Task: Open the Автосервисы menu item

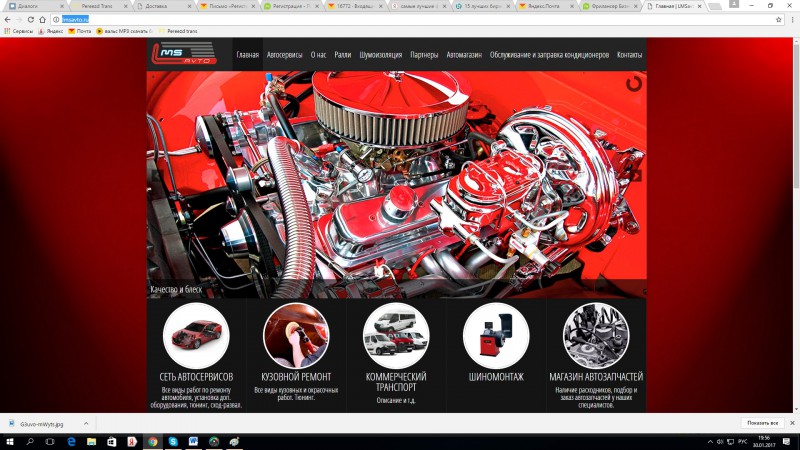Action: click(x=284, y=55)
